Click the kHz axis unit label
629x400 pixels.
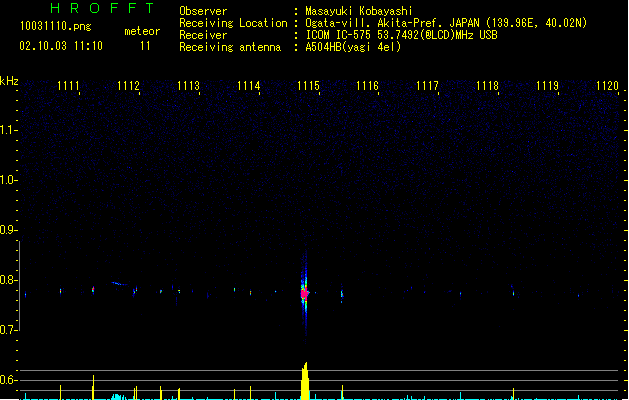(x=10, y=80)
